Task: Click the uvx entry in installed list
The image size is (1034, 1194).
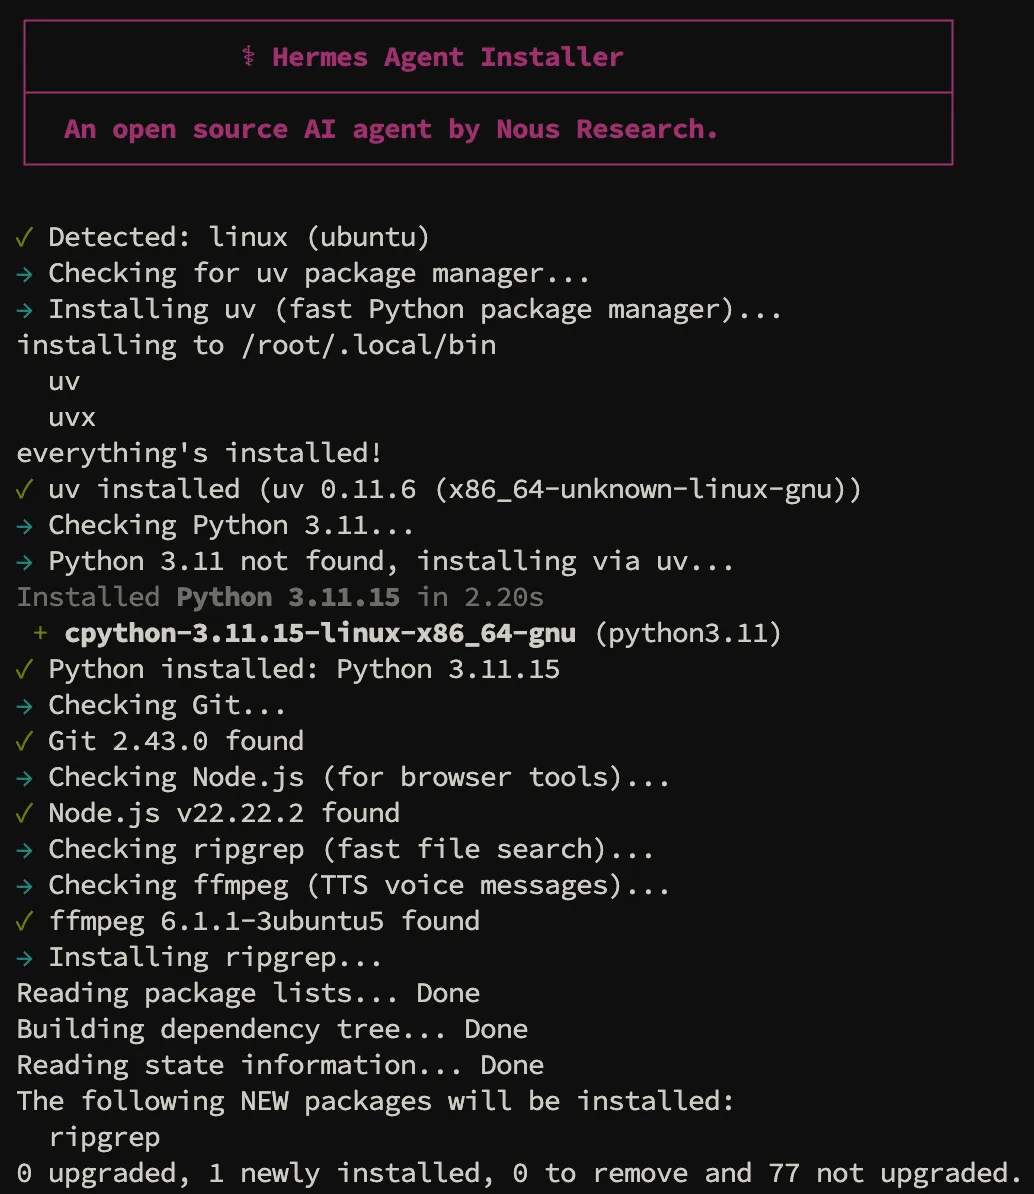Action: coord(72,417)
